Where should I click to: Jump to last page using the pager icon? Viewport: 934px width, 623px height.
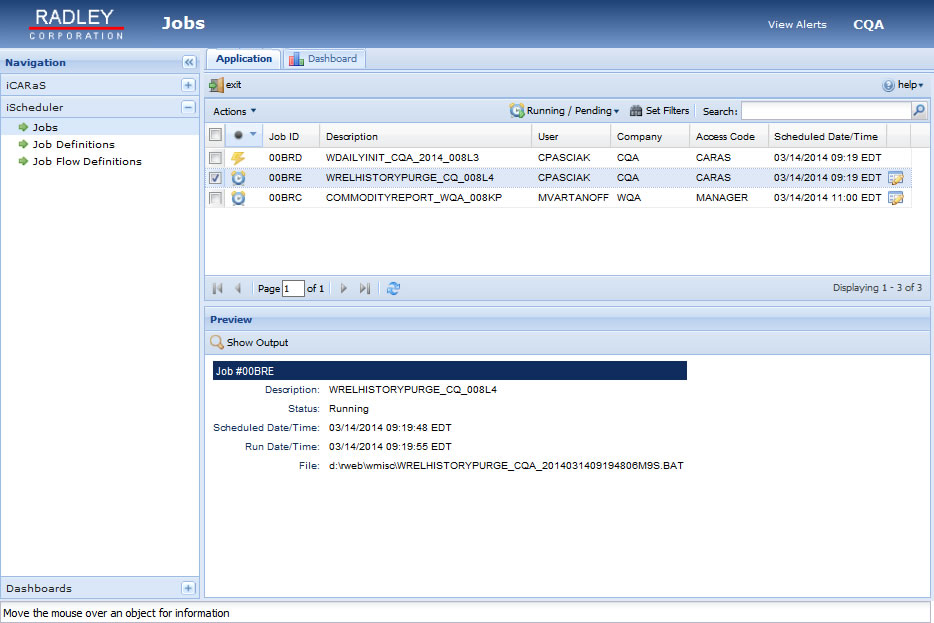pyautogui.click(x=364, y=288)
